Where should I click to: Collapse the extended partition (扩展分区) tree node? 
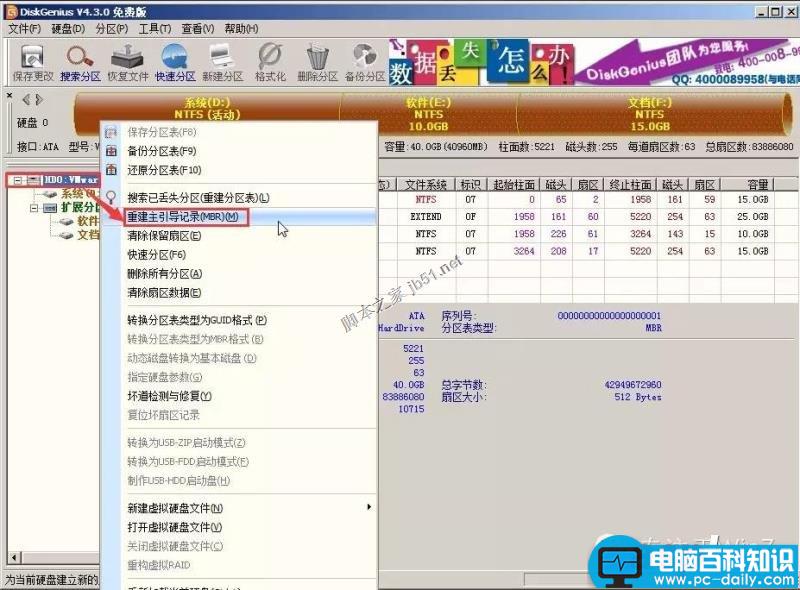click(x=34, y=208)
